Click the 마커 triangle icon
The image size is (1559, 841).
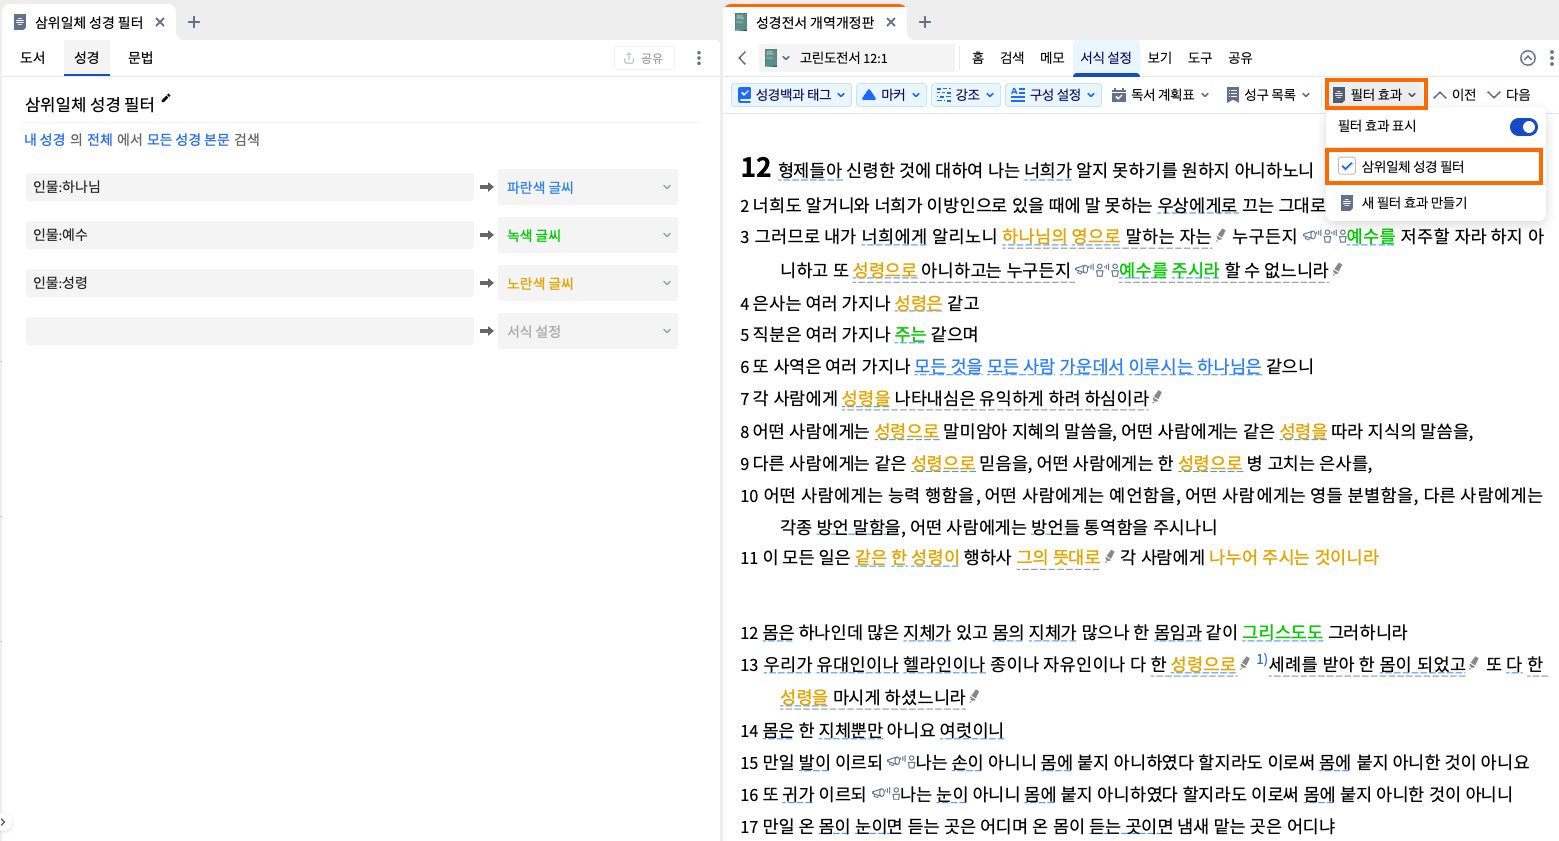(869, 95)
